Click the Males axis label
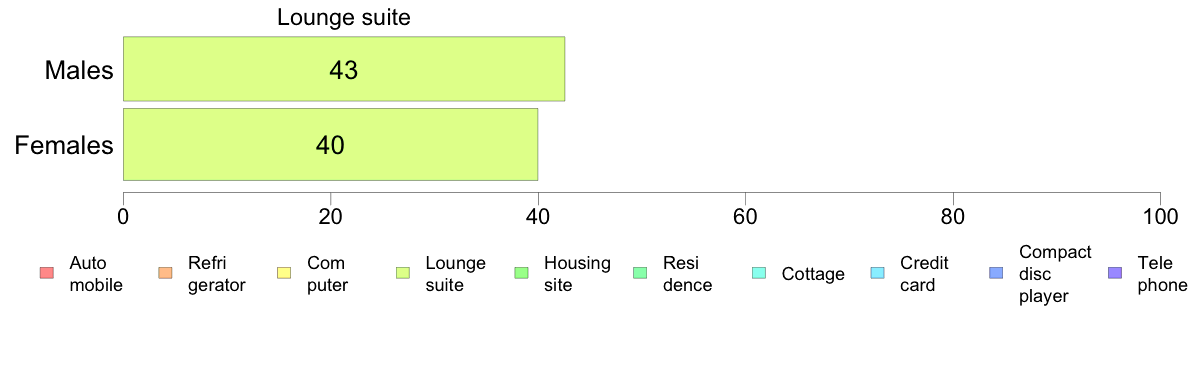This screenshot has width=1188, height=368. pyautogui.click(x=79, y=70)
